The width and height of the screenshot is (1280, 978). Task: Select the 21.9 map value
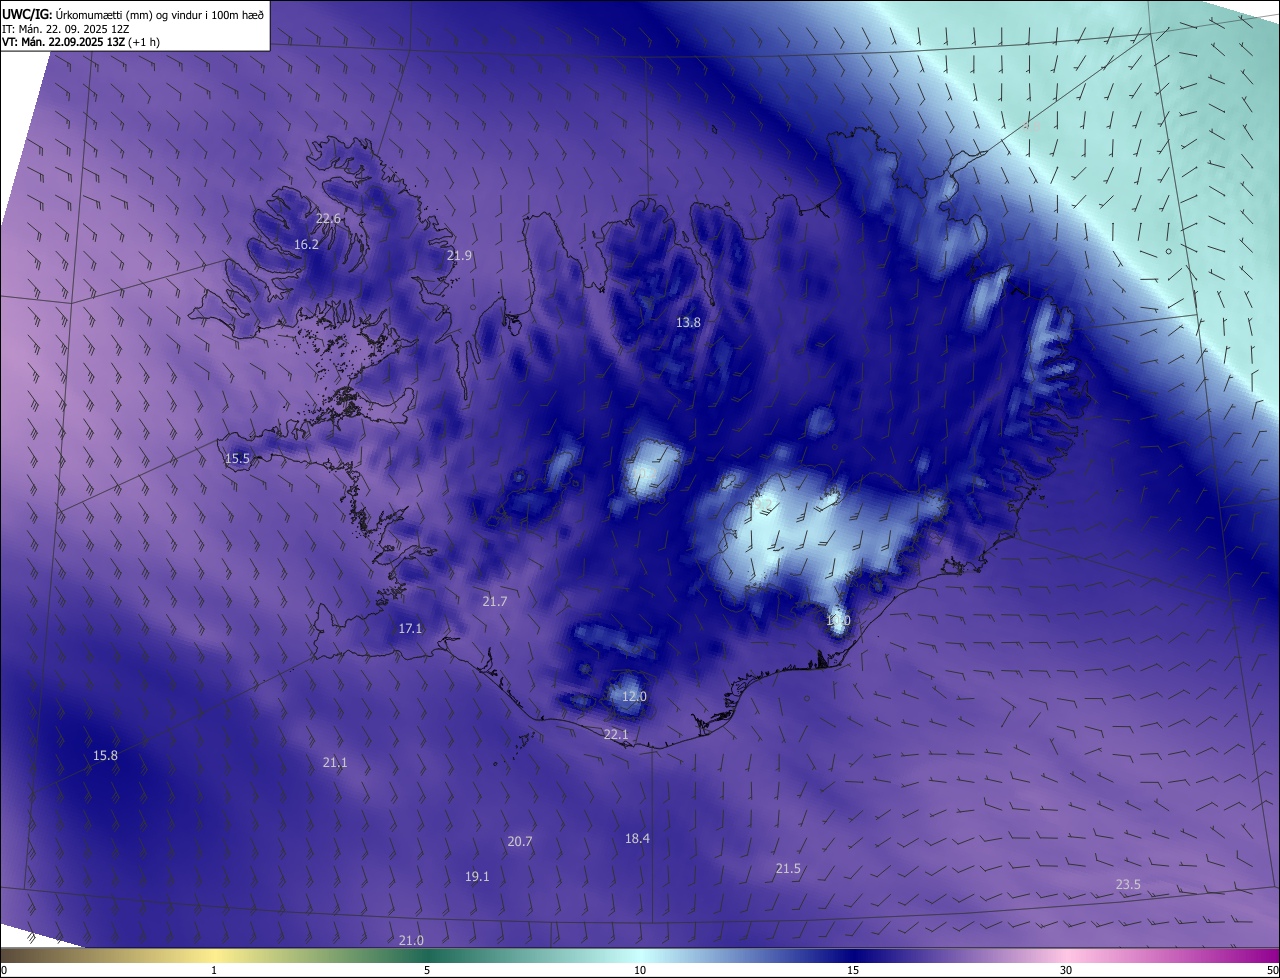(459, 255)
